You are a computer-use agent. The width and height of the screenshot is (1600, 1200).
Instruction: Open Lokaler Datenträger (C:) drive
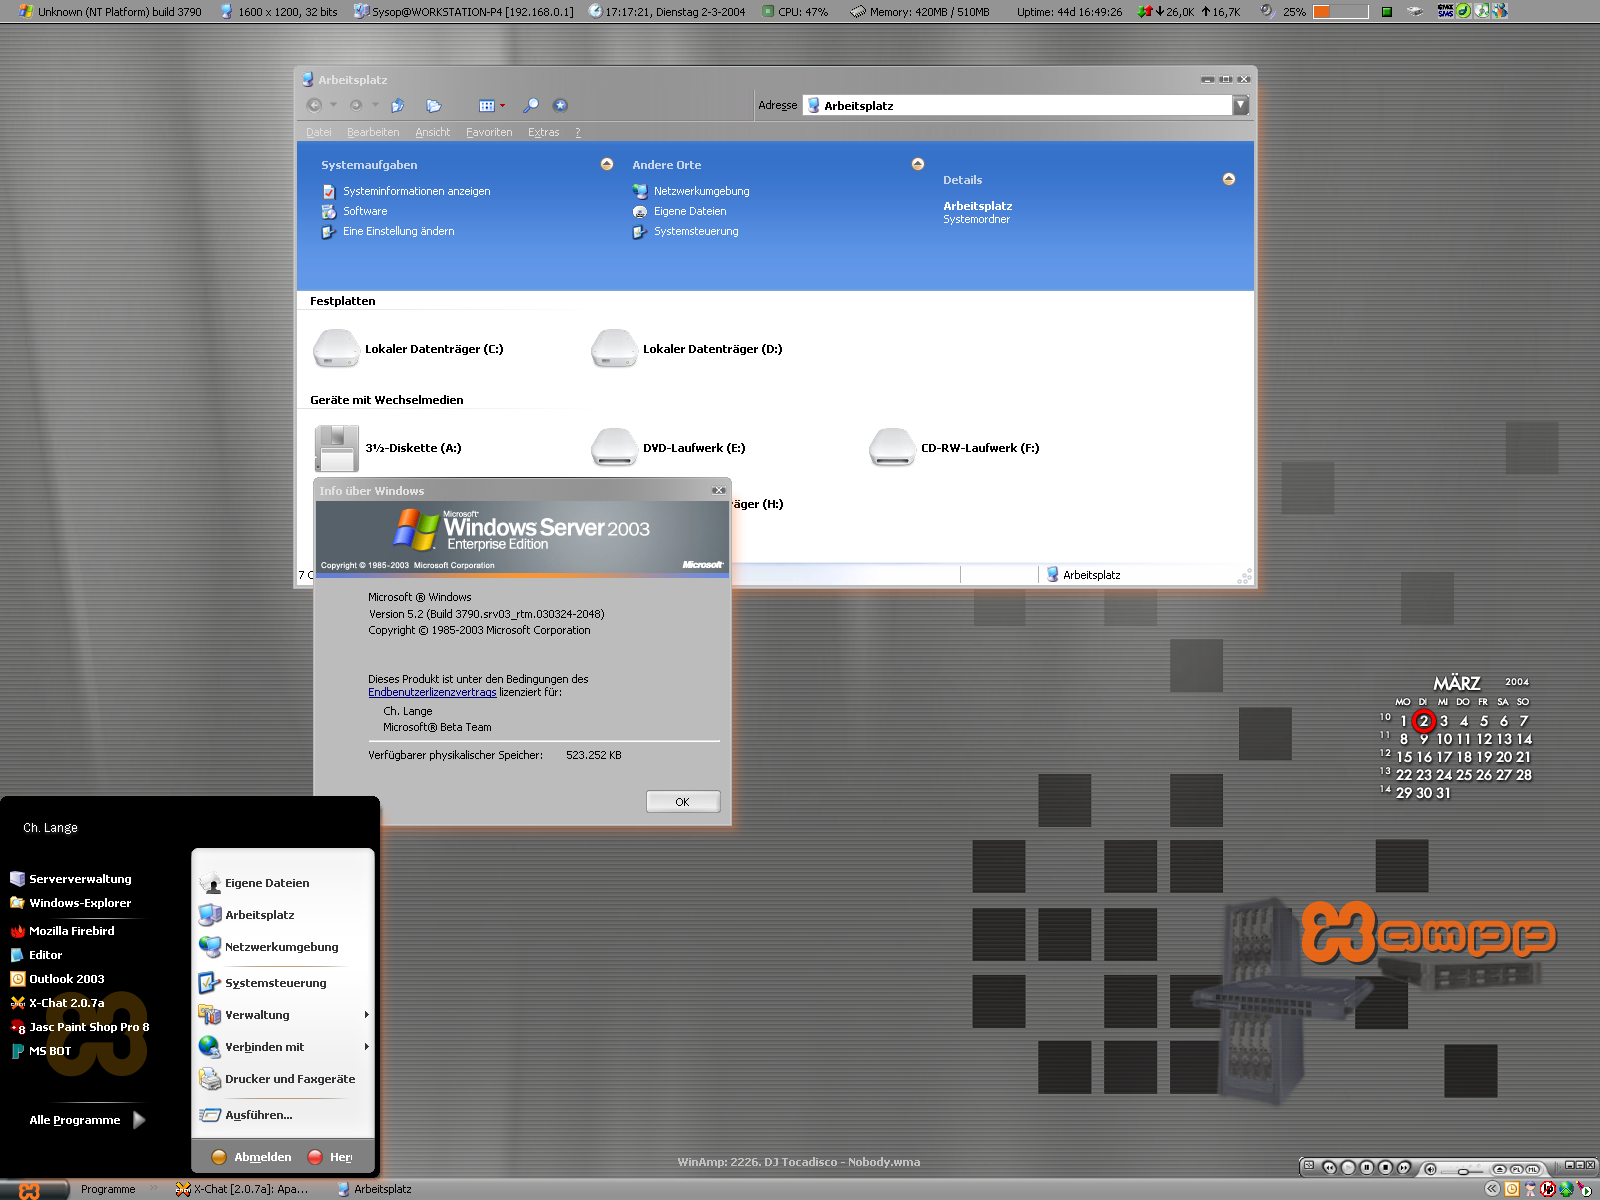pyautogui.click(x=336, y=349)
